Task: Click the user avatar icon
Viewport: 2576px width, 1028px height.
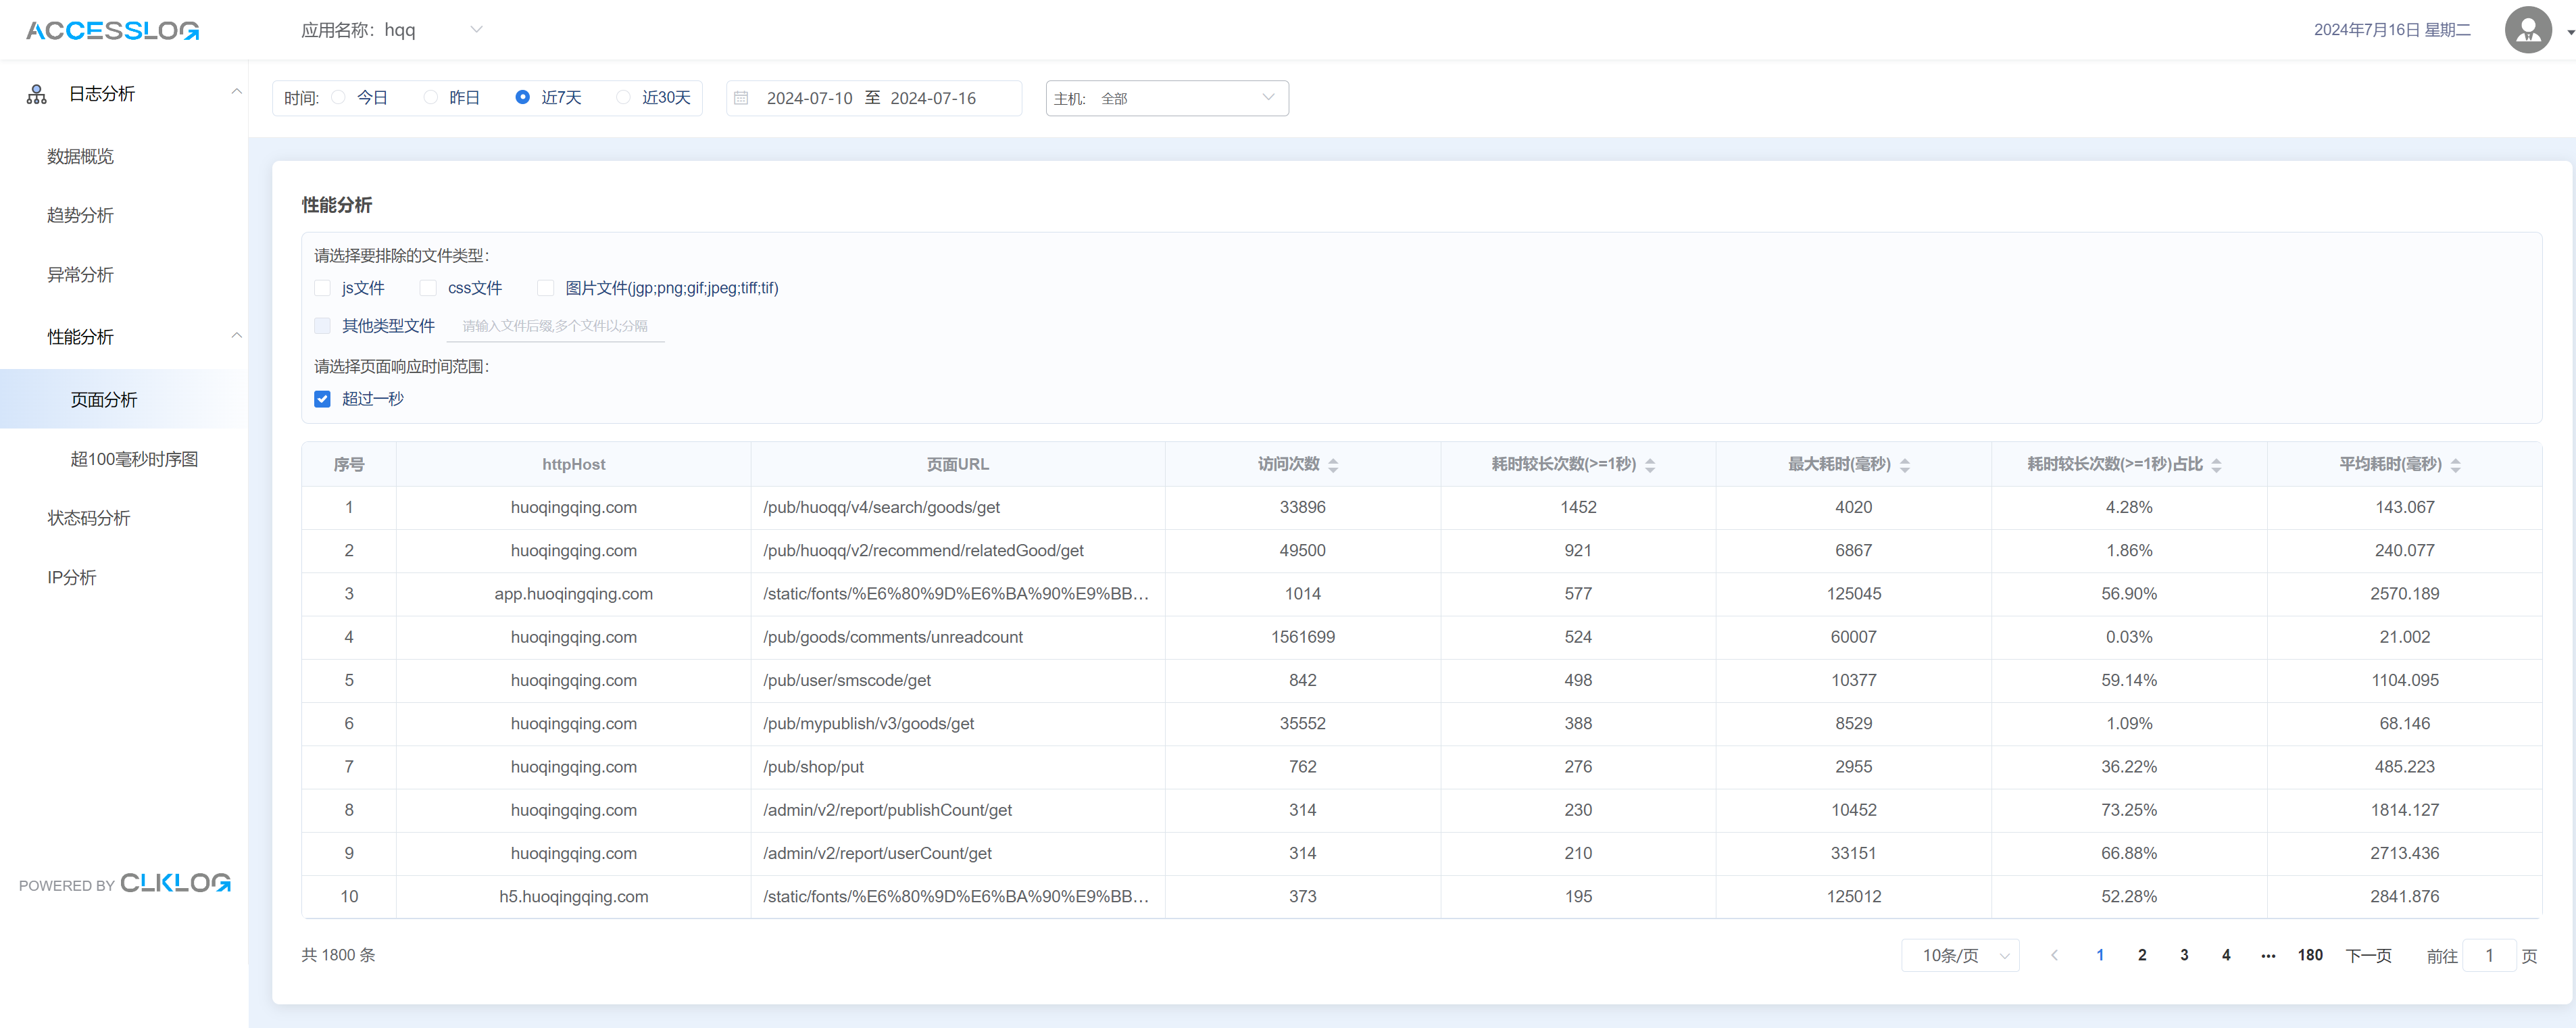Action: (2527, 30)
